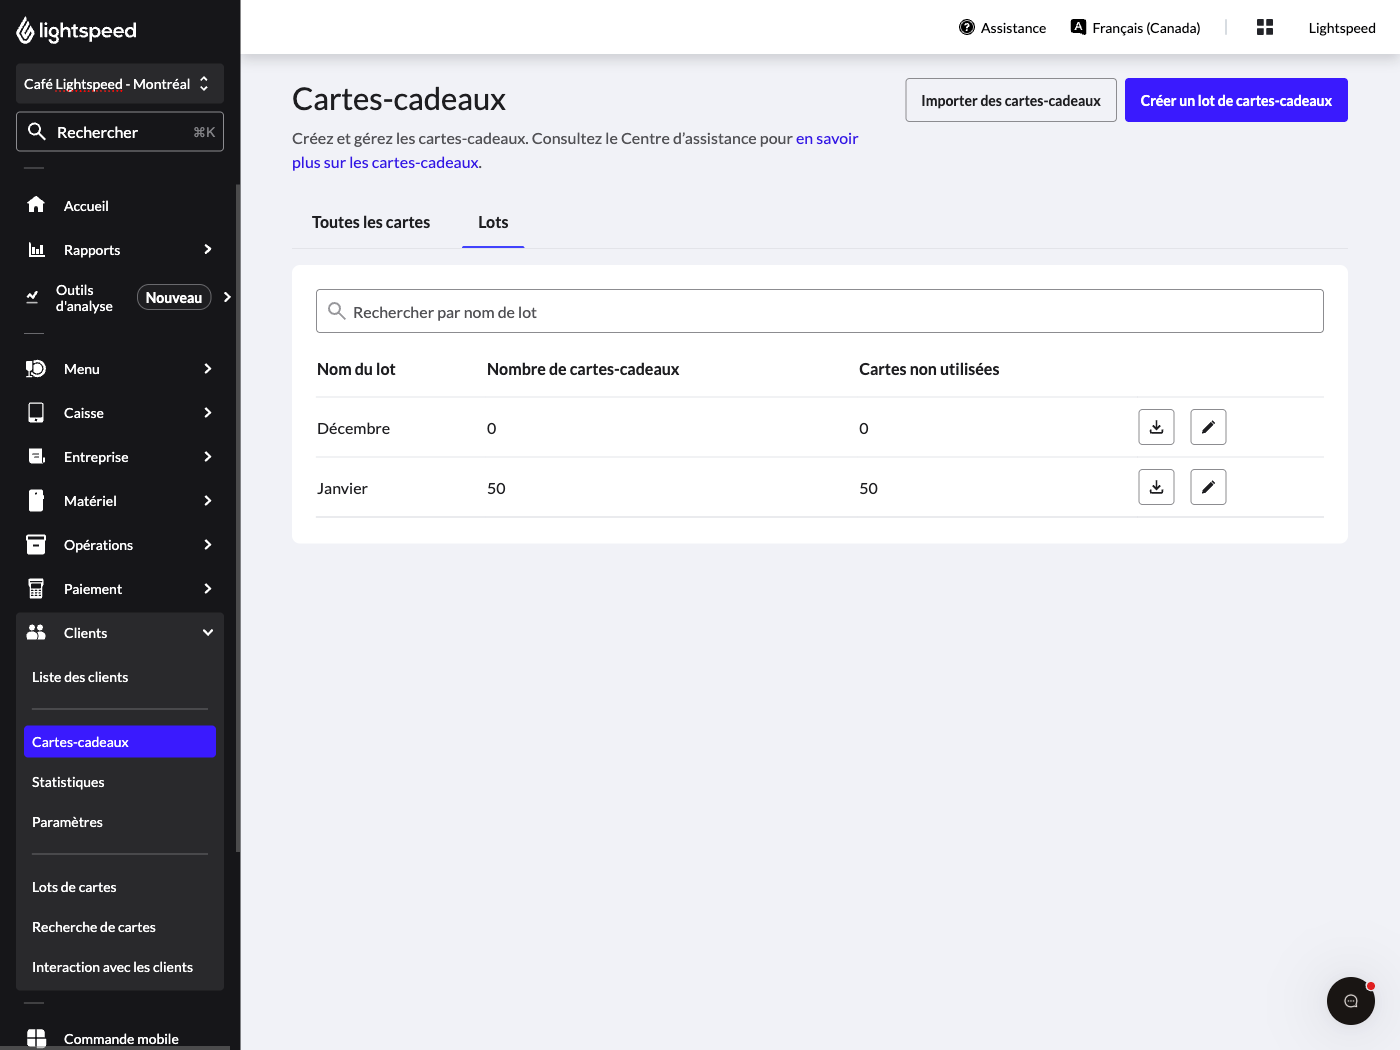Switch to the Toutes les cartes tab

tap(371, 222)
